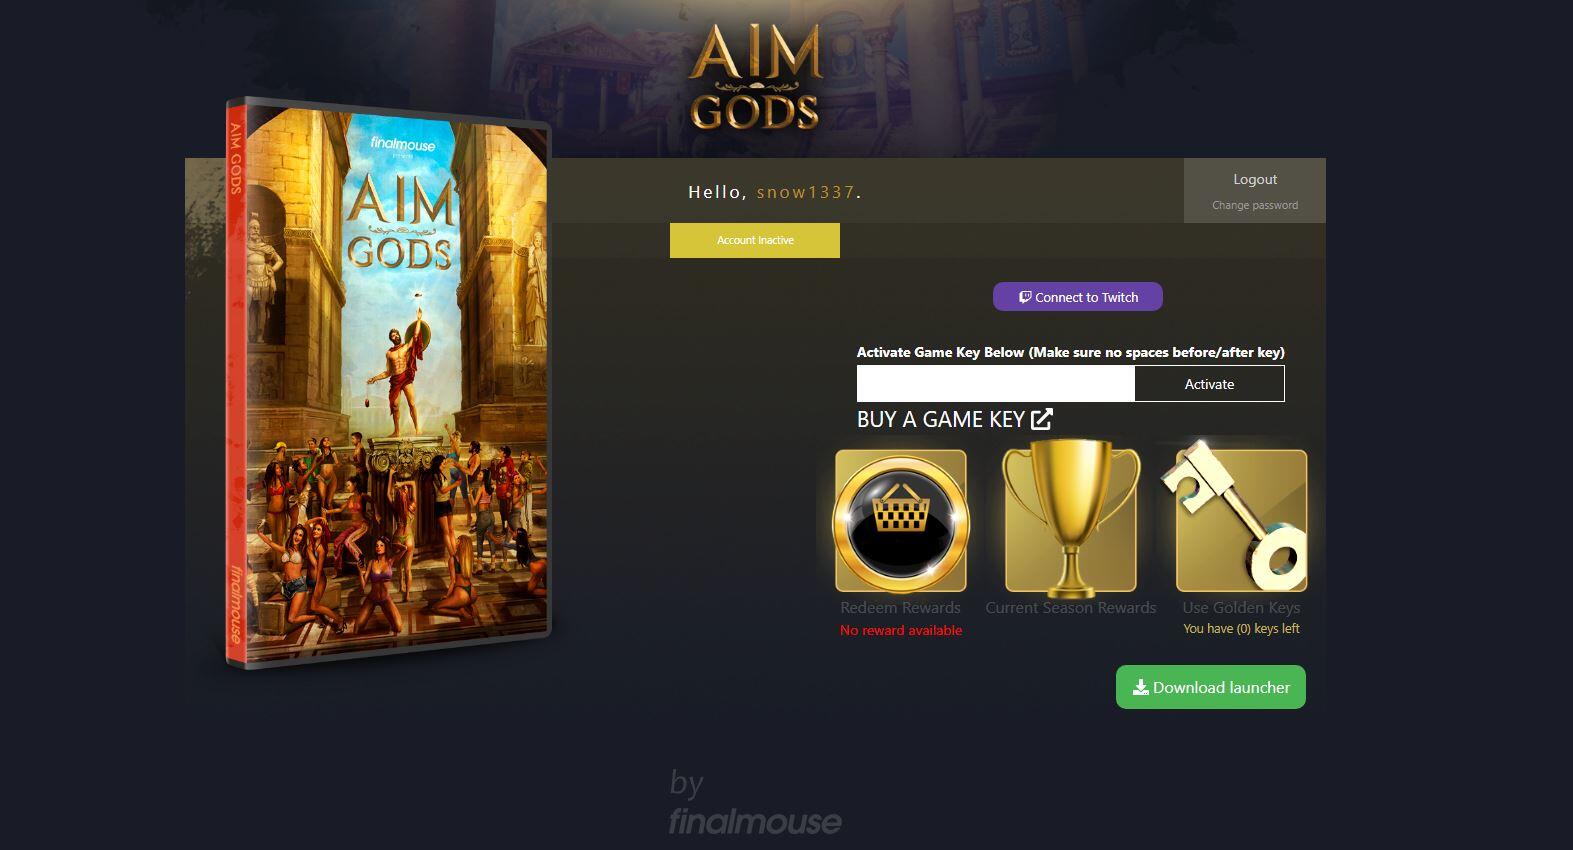This screenshot has width=1573, height=850.
Task: Click the Redeem Rewards basket icon
Action: [901, 520]
